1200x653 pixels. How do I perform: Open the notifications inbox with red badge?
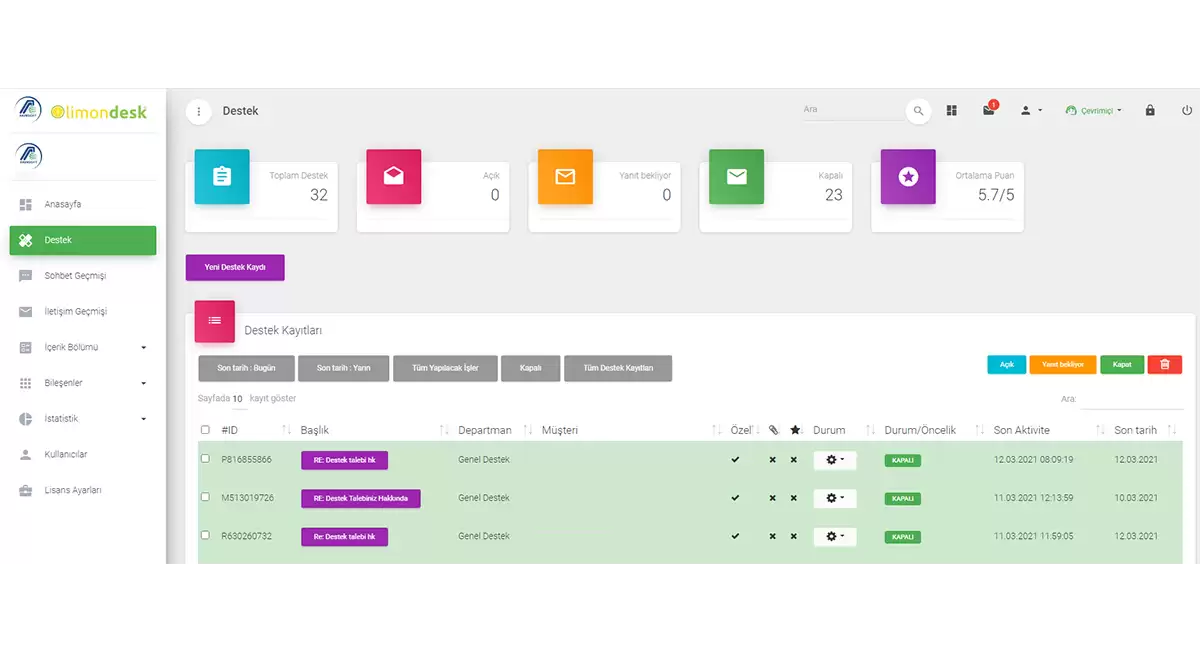point(989,110)
